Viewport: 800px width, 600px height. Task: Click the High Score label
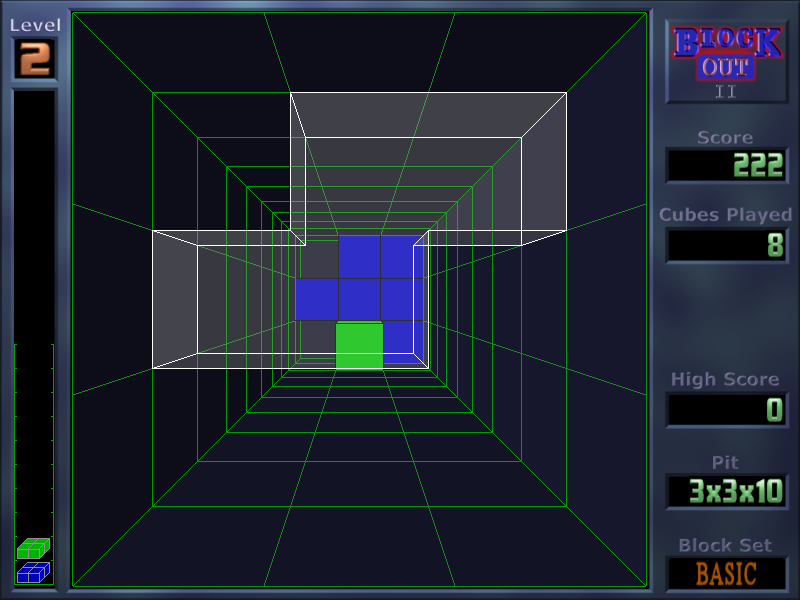(x=725, y=379)
